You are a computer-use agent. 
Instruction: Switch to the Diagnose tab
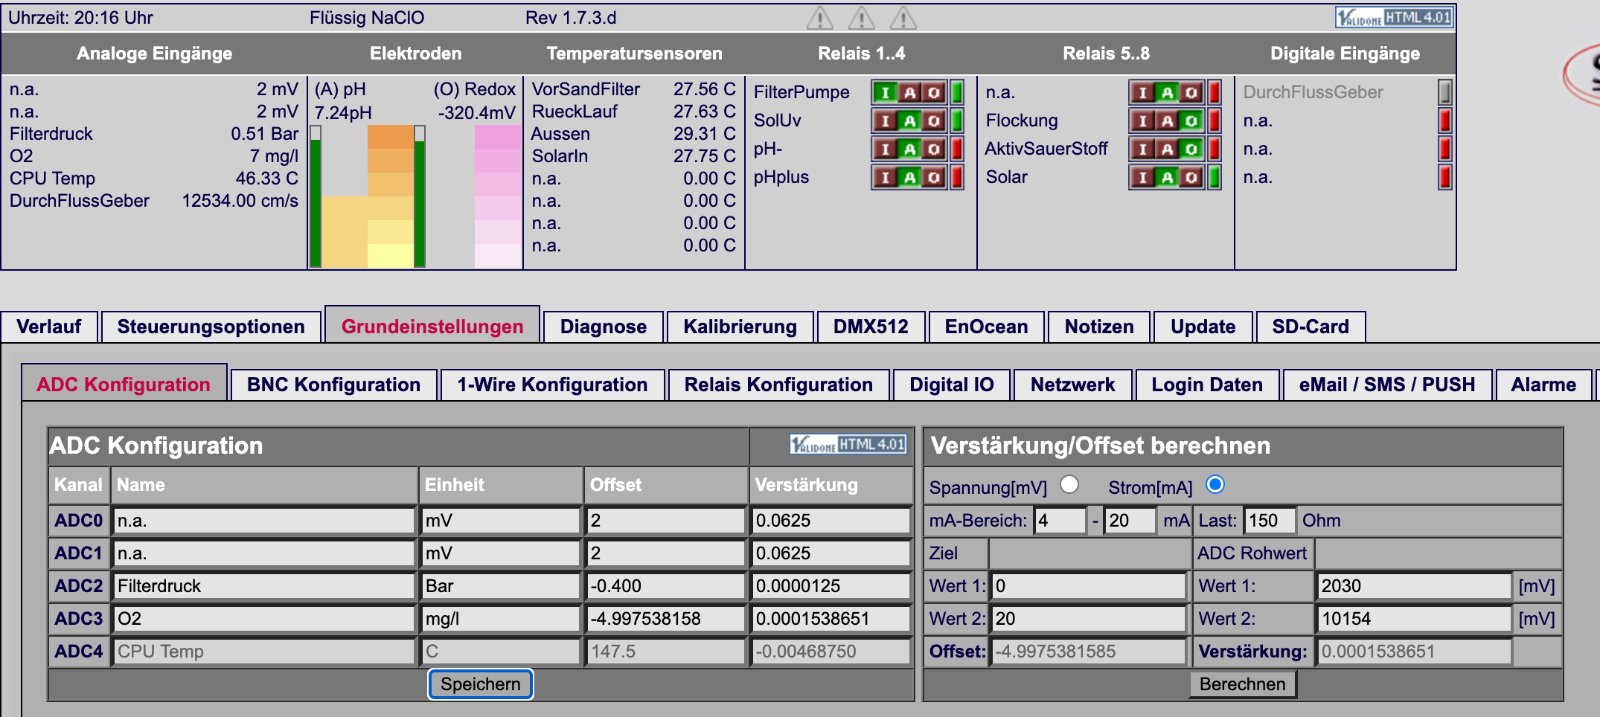point(603,327)
